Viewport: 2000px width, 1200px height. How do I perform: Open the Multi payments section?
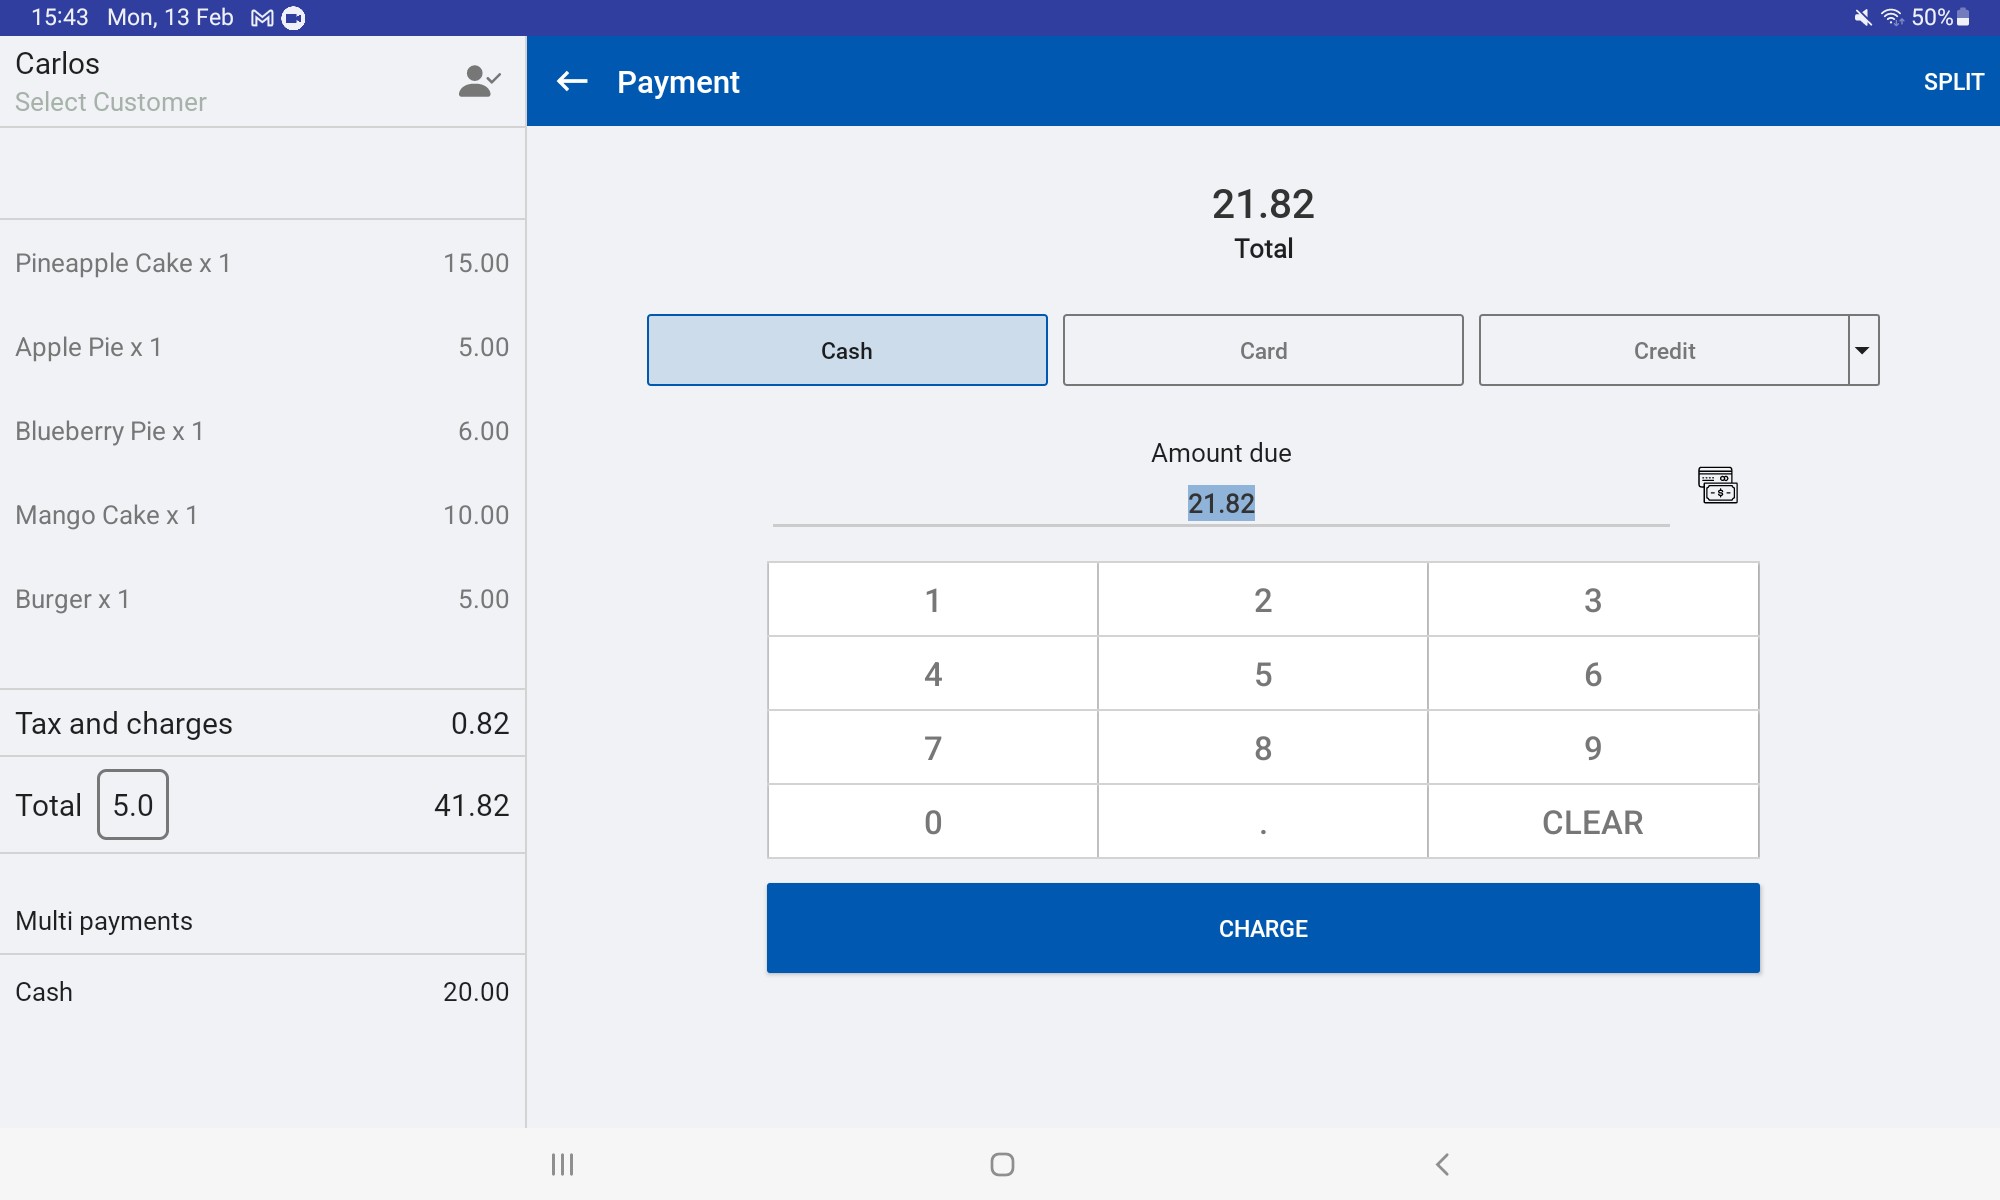(x=104, y=921)
